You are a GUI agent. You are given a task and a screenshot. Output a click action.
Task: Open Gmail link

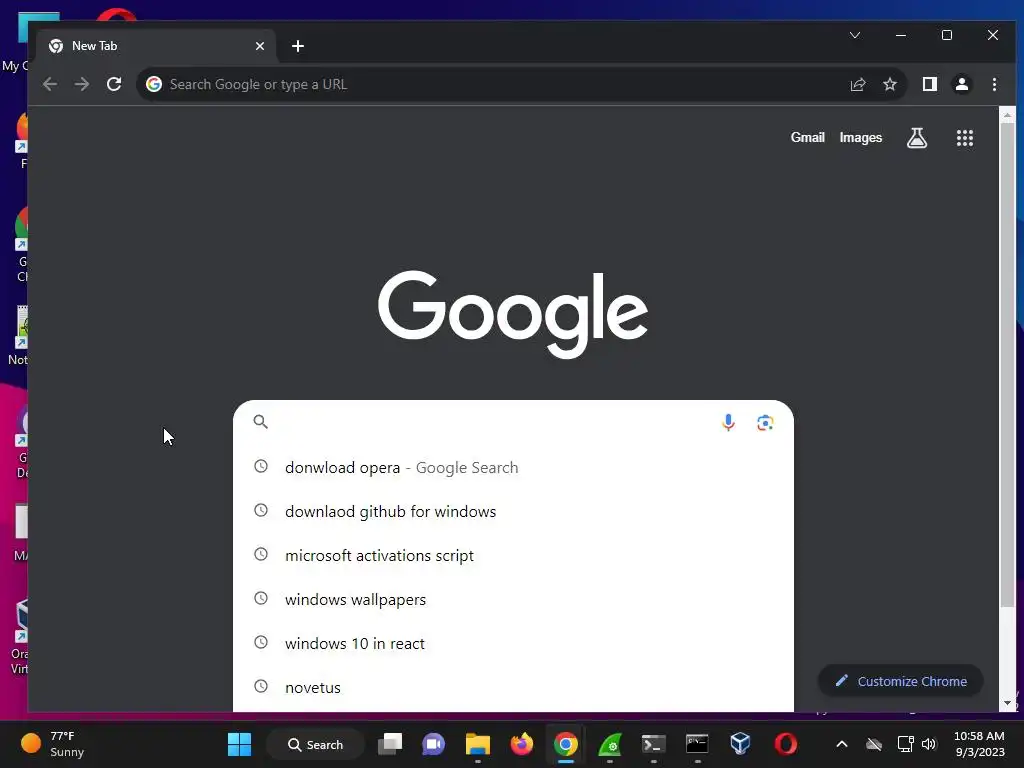point(808,138)
